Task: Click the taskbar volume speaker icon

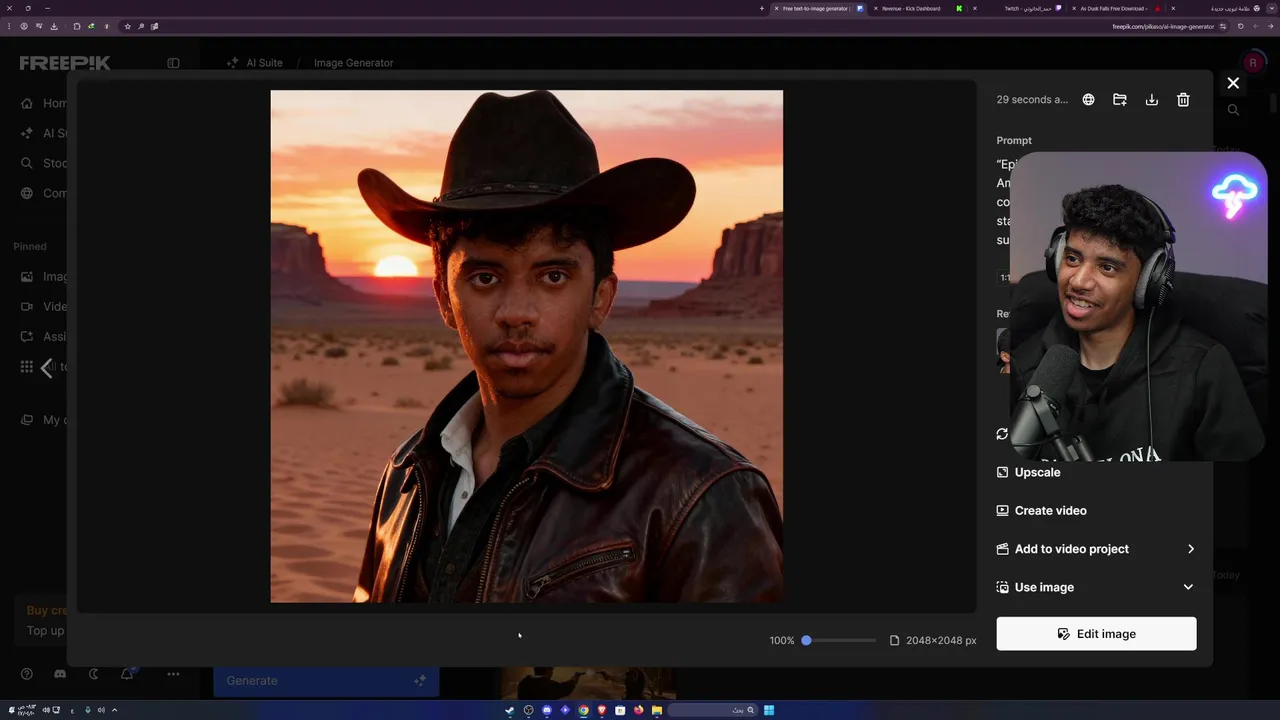Action: tap(46, 710)
